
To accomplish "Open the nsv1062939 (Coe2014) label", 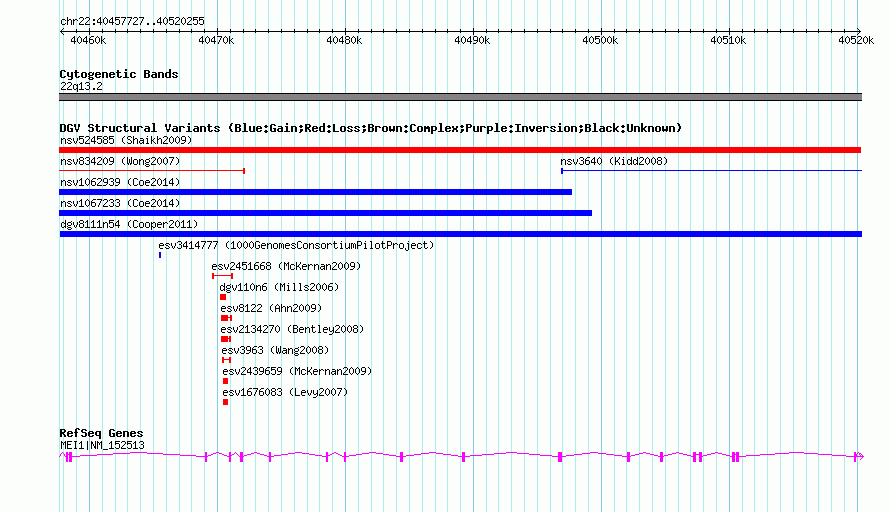I will pos(120,182).
